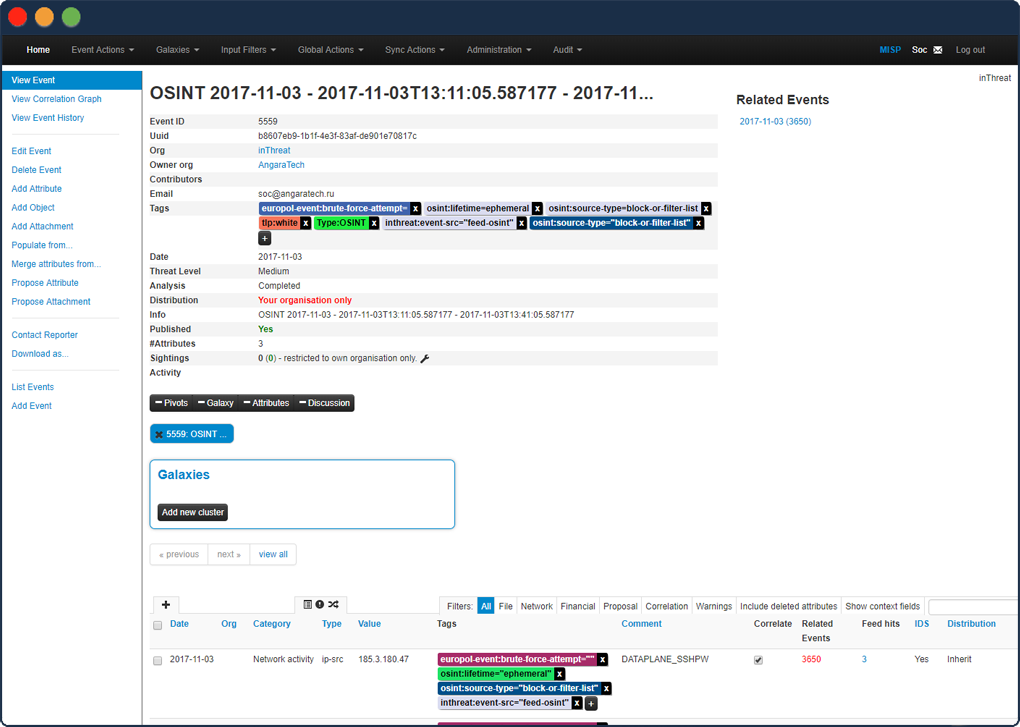The width and height of the screenshot is (1020, 727).
Task: Click feed hits value 3
Action: [x=864, y=660]
